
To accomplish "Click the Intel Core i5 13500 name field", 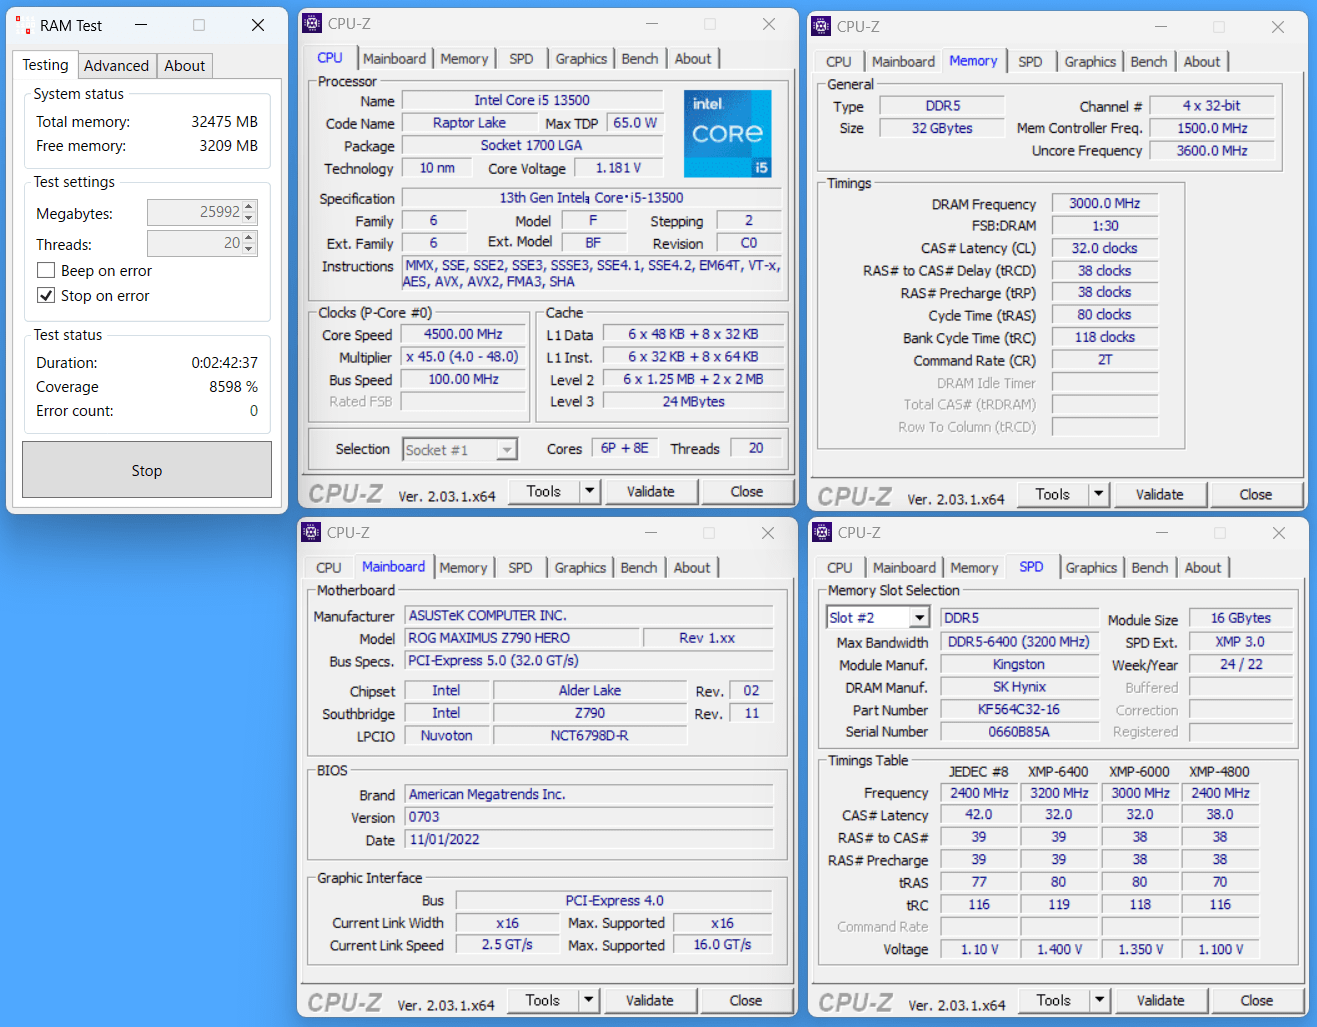I will [532, 100].
